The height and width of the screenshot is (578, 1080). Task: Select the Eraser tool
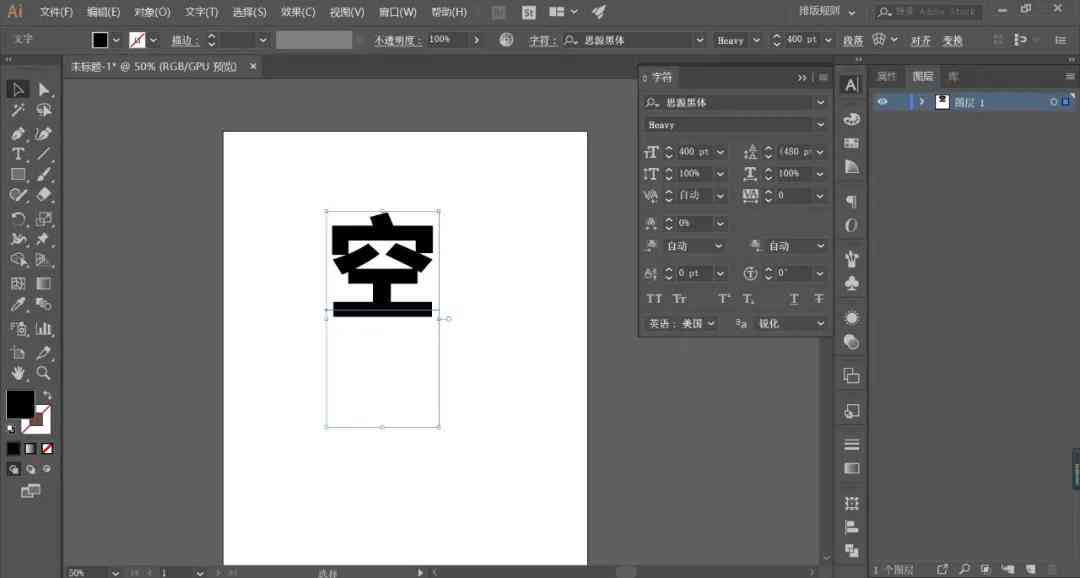point(43,196)
